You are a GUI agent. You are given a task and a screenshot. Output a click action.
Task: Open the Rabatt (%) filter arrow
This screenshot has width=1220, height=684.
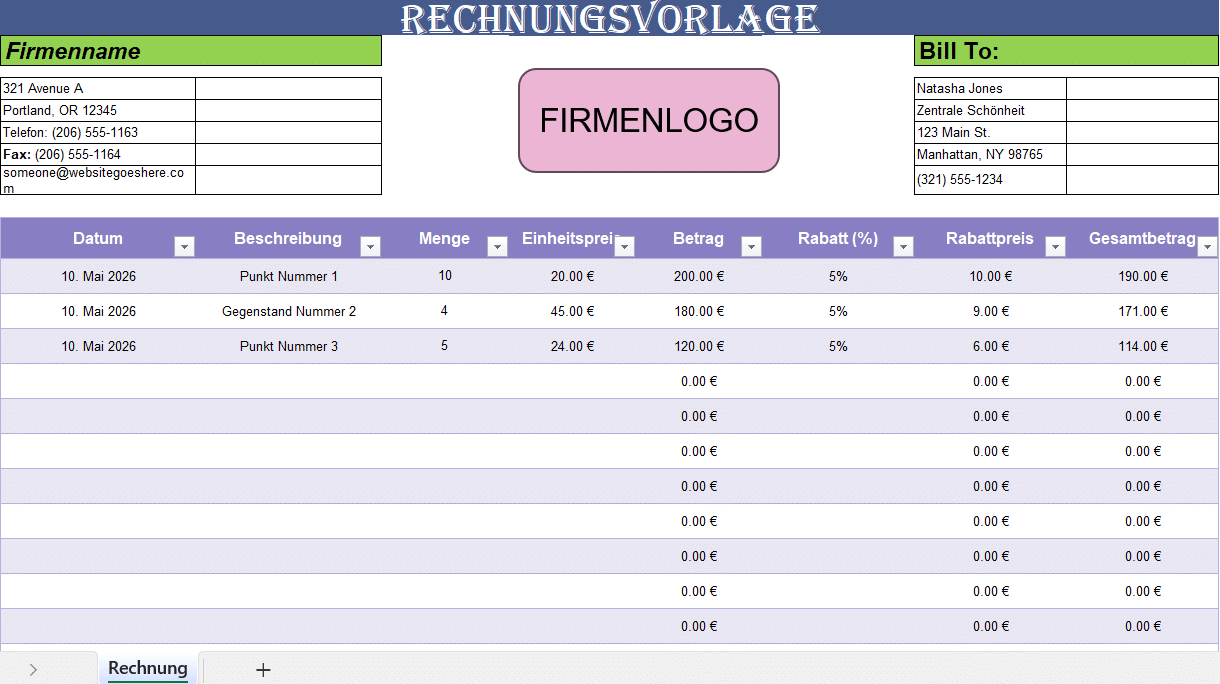[x=903, y=244]
